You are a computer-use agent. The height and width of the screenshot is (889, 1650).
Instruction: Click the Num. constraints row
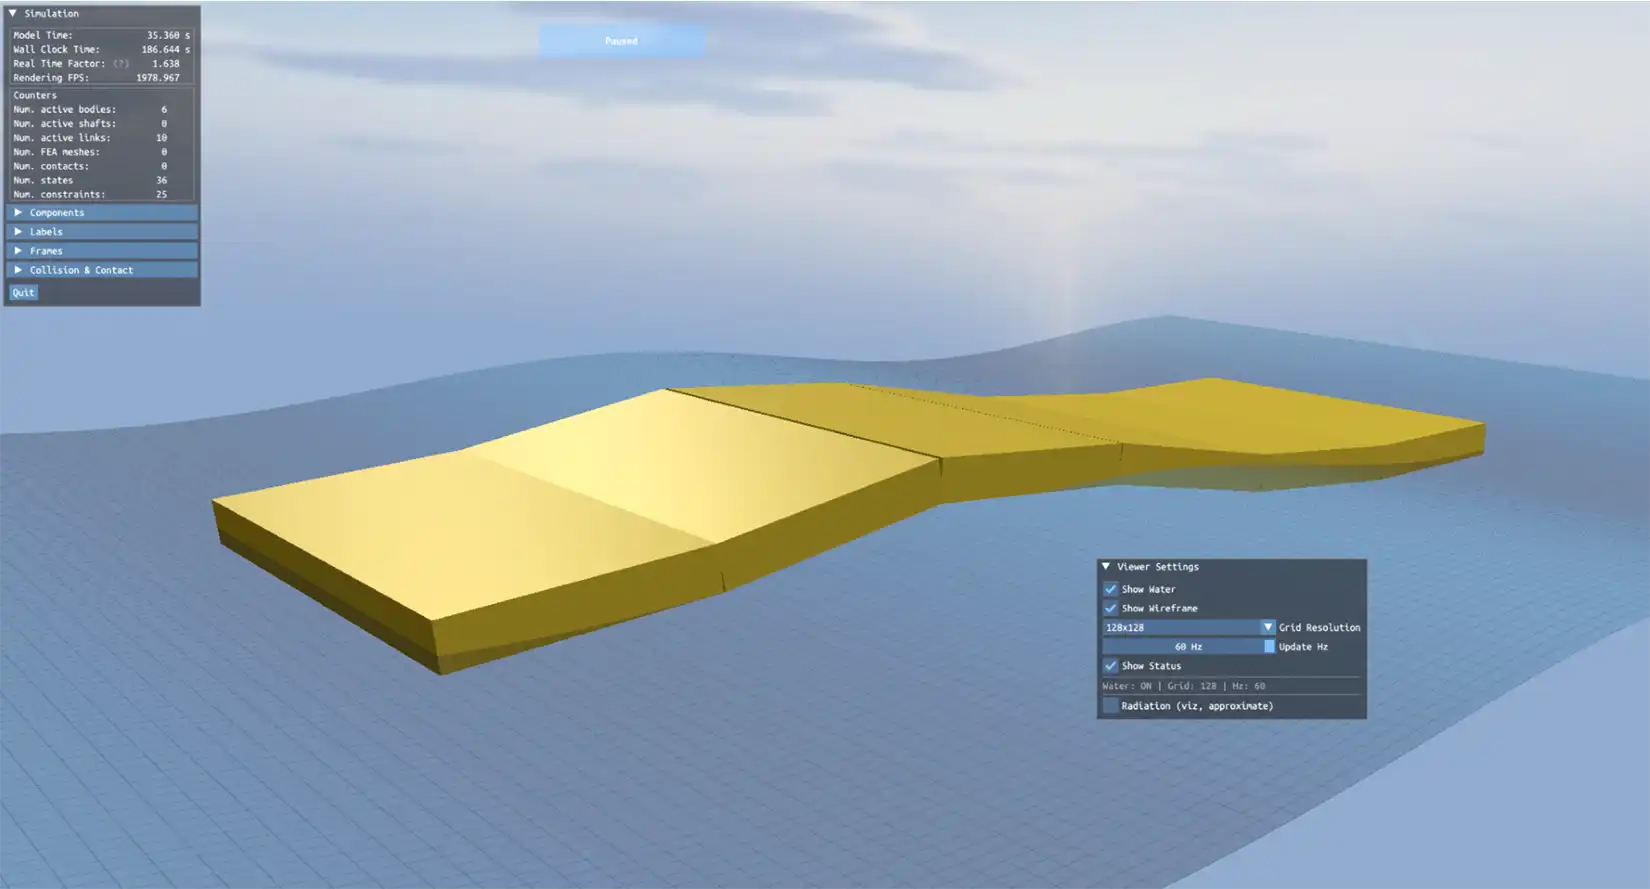click(102, 194)
